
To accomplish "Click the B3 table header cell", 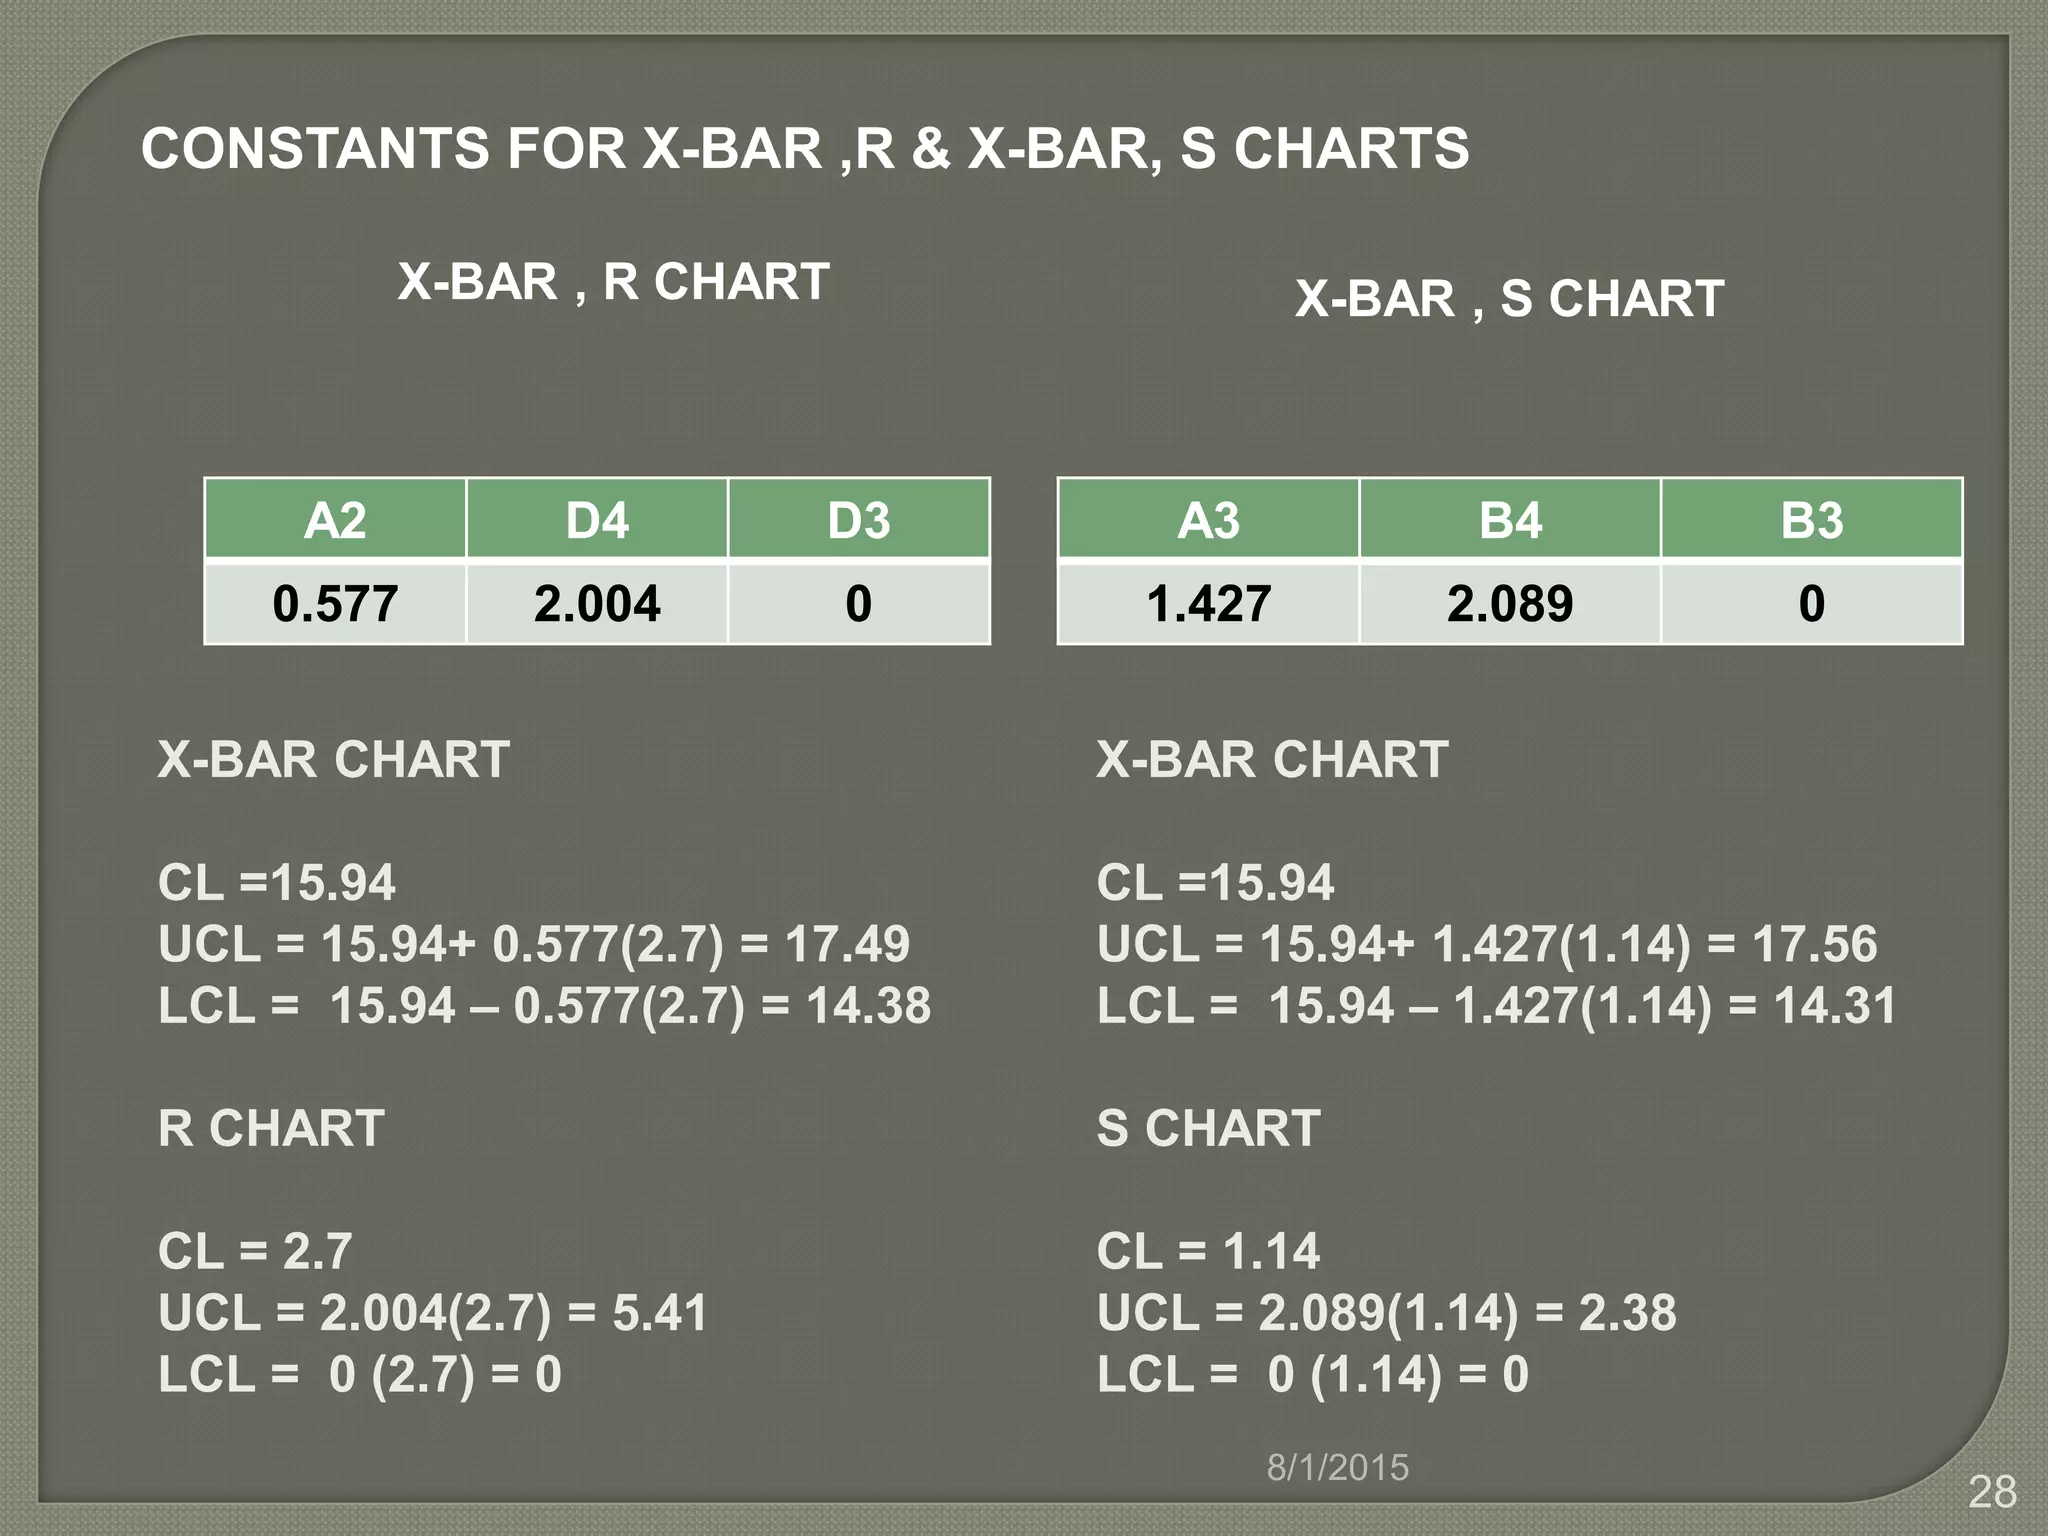I will pos(1811,520).
